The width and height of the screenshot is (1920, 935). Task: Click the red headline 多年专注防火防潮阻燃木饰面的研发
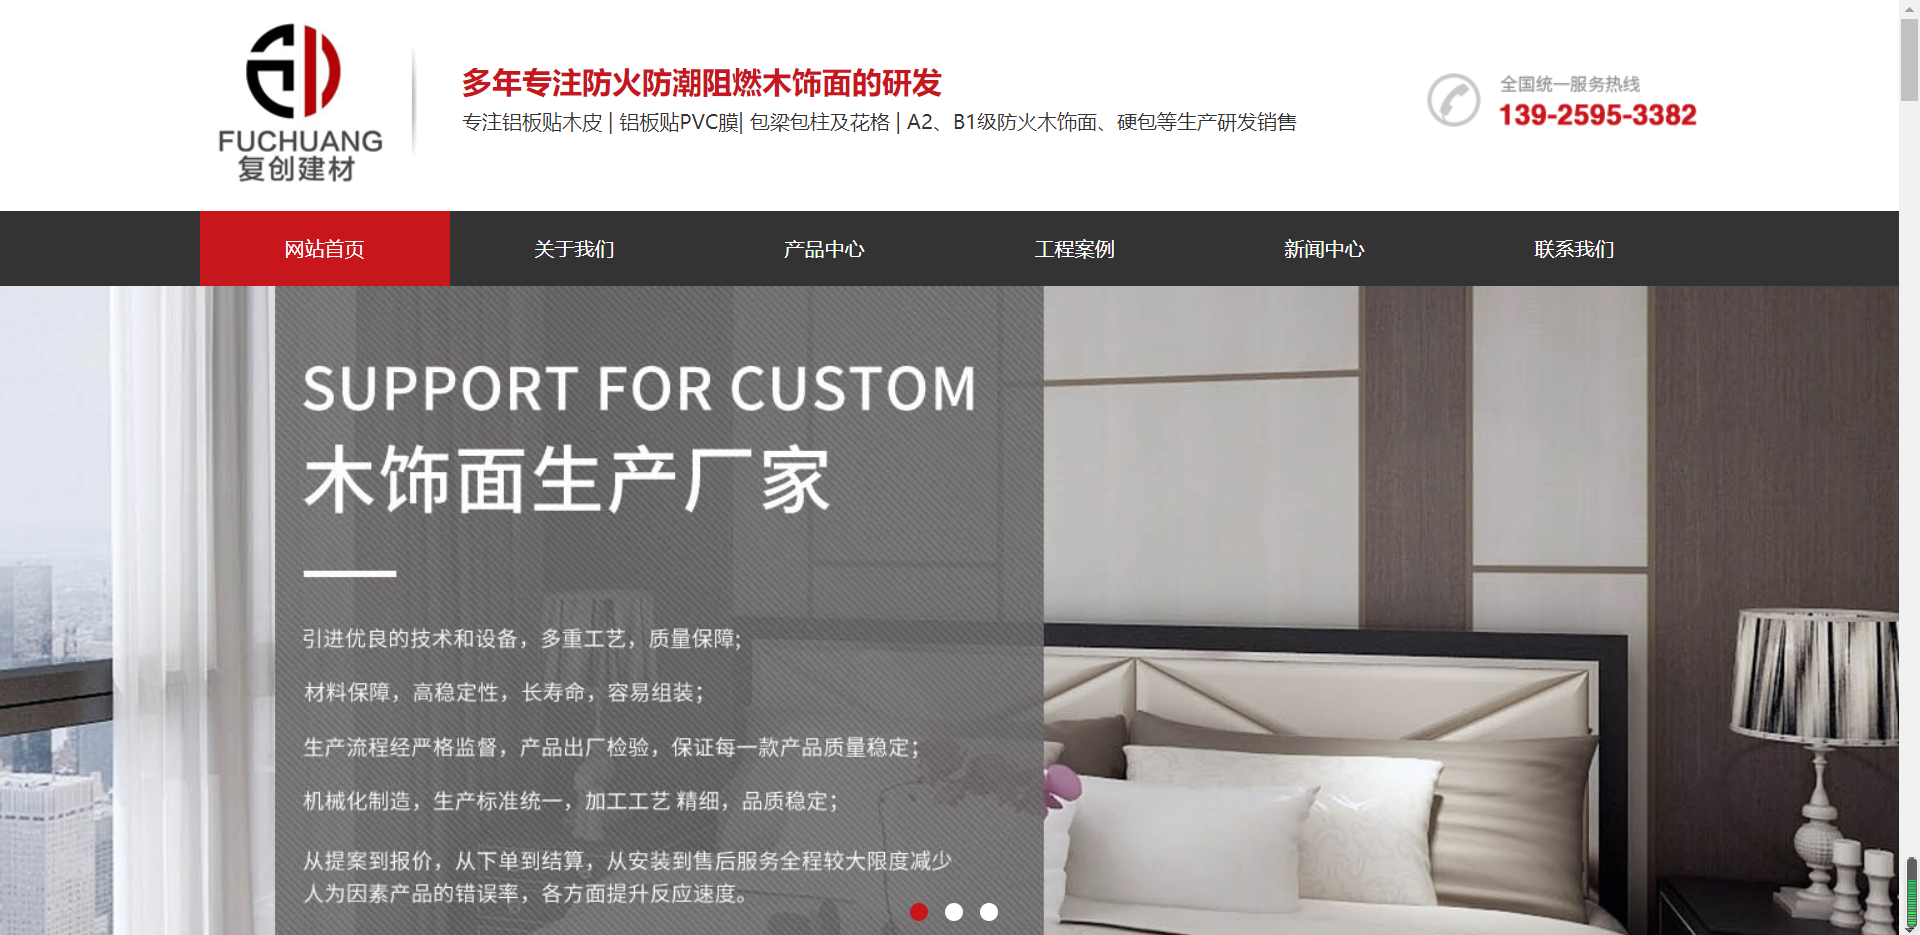point(702,83)
